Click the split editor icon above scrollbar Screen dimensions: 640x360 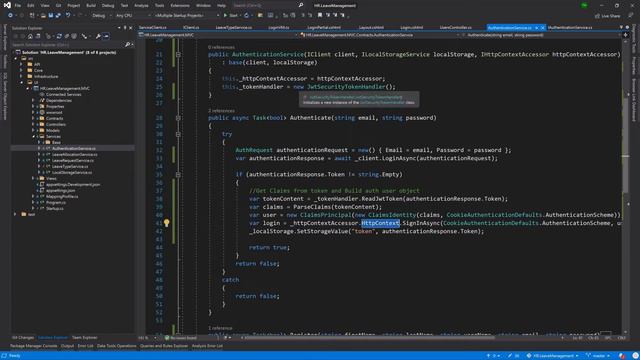point(625,35)
